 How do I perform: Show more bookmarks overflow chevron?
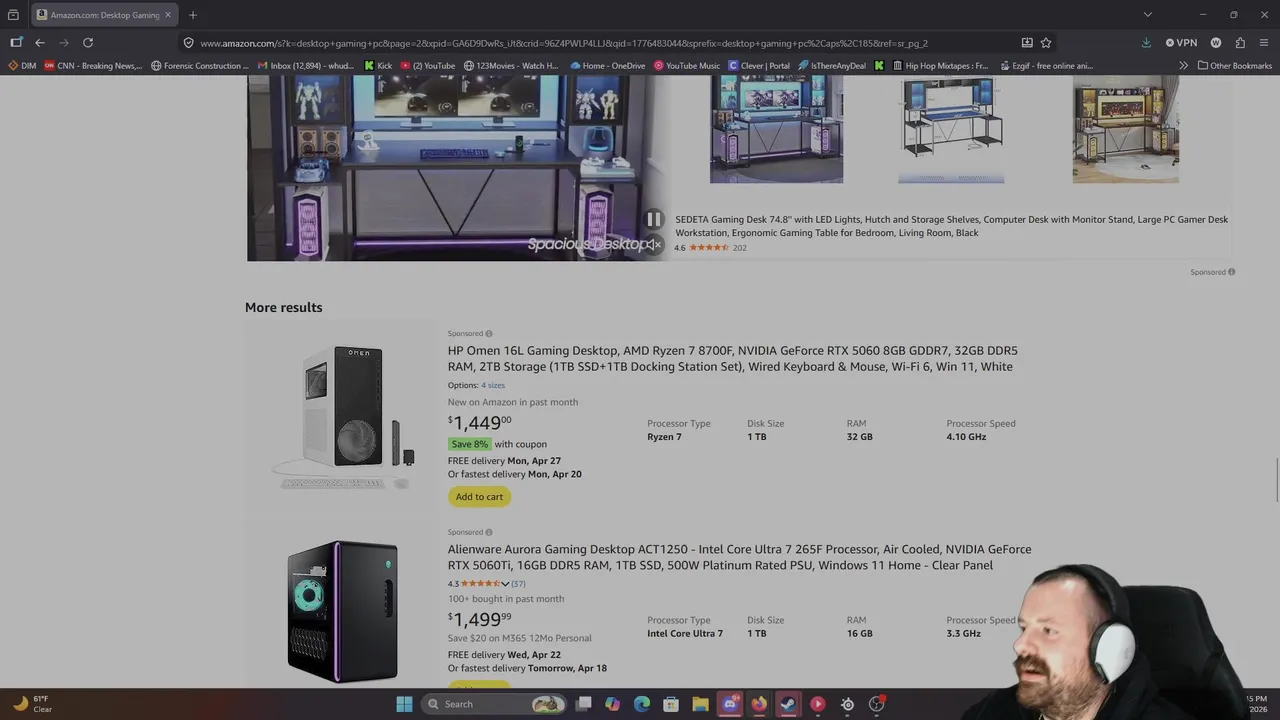pos(1184,66)
